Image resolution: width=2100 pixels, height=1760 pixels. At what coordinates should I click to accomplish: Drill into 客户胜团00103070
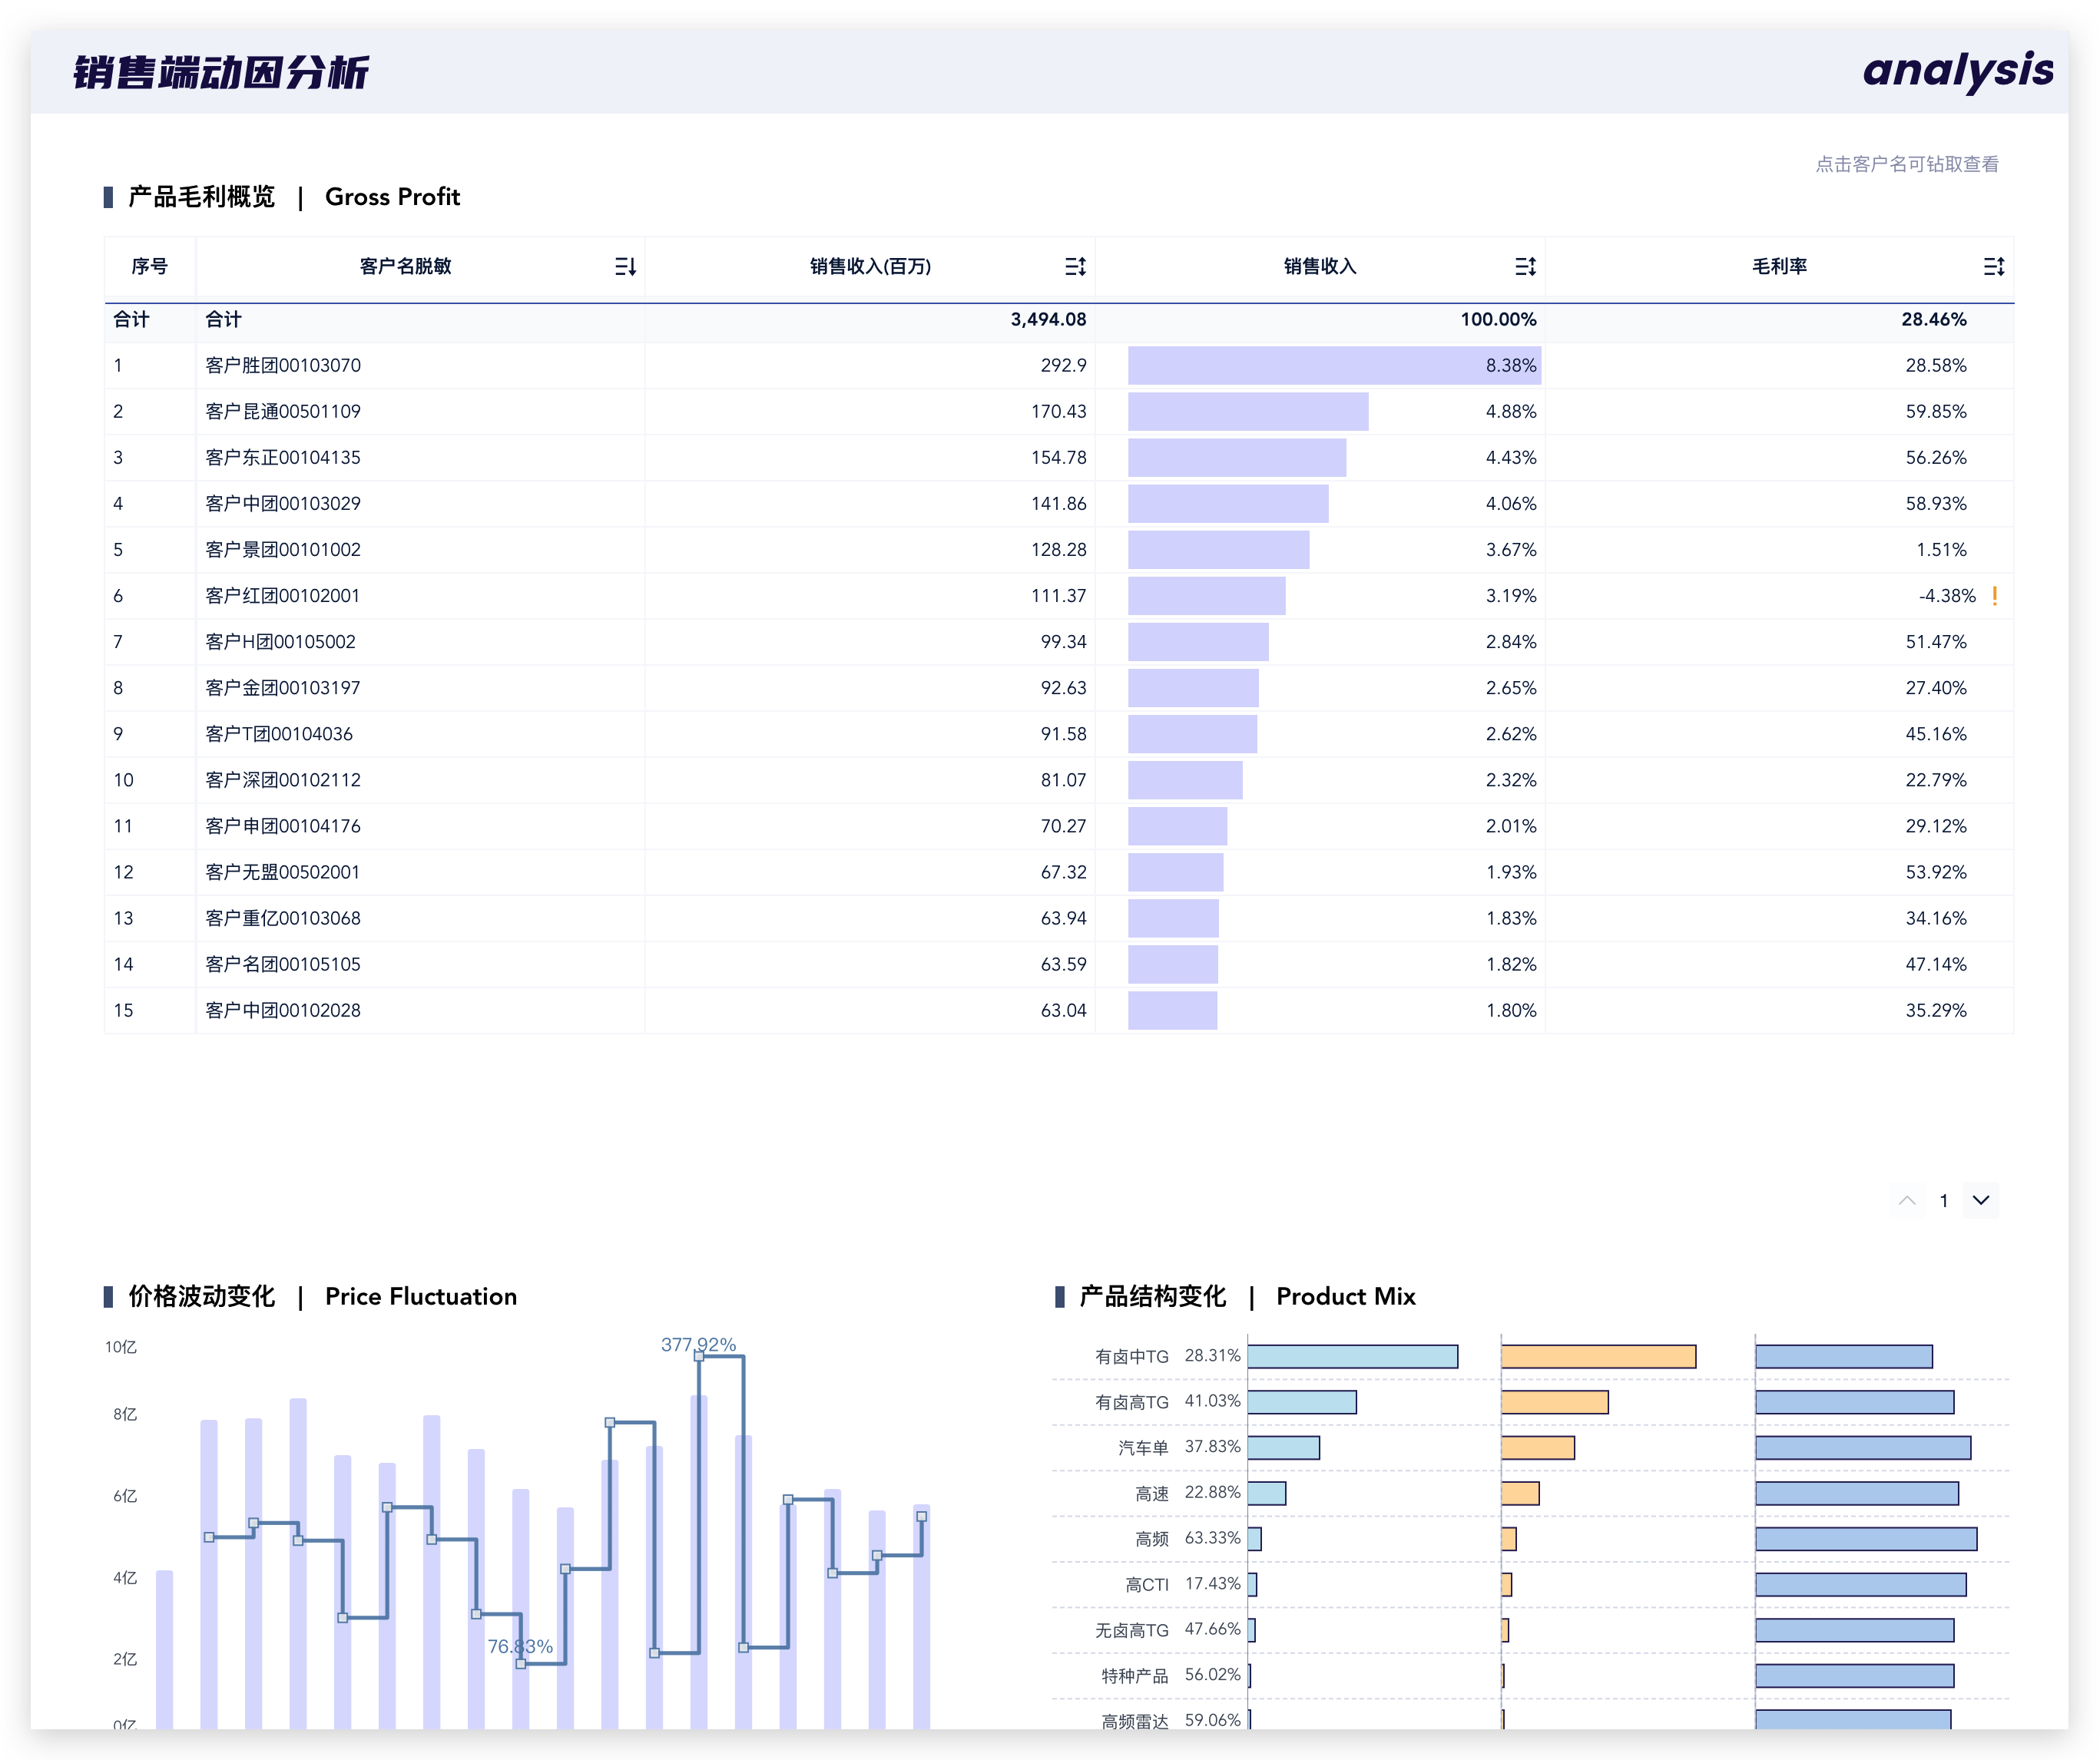click(283, 366)
